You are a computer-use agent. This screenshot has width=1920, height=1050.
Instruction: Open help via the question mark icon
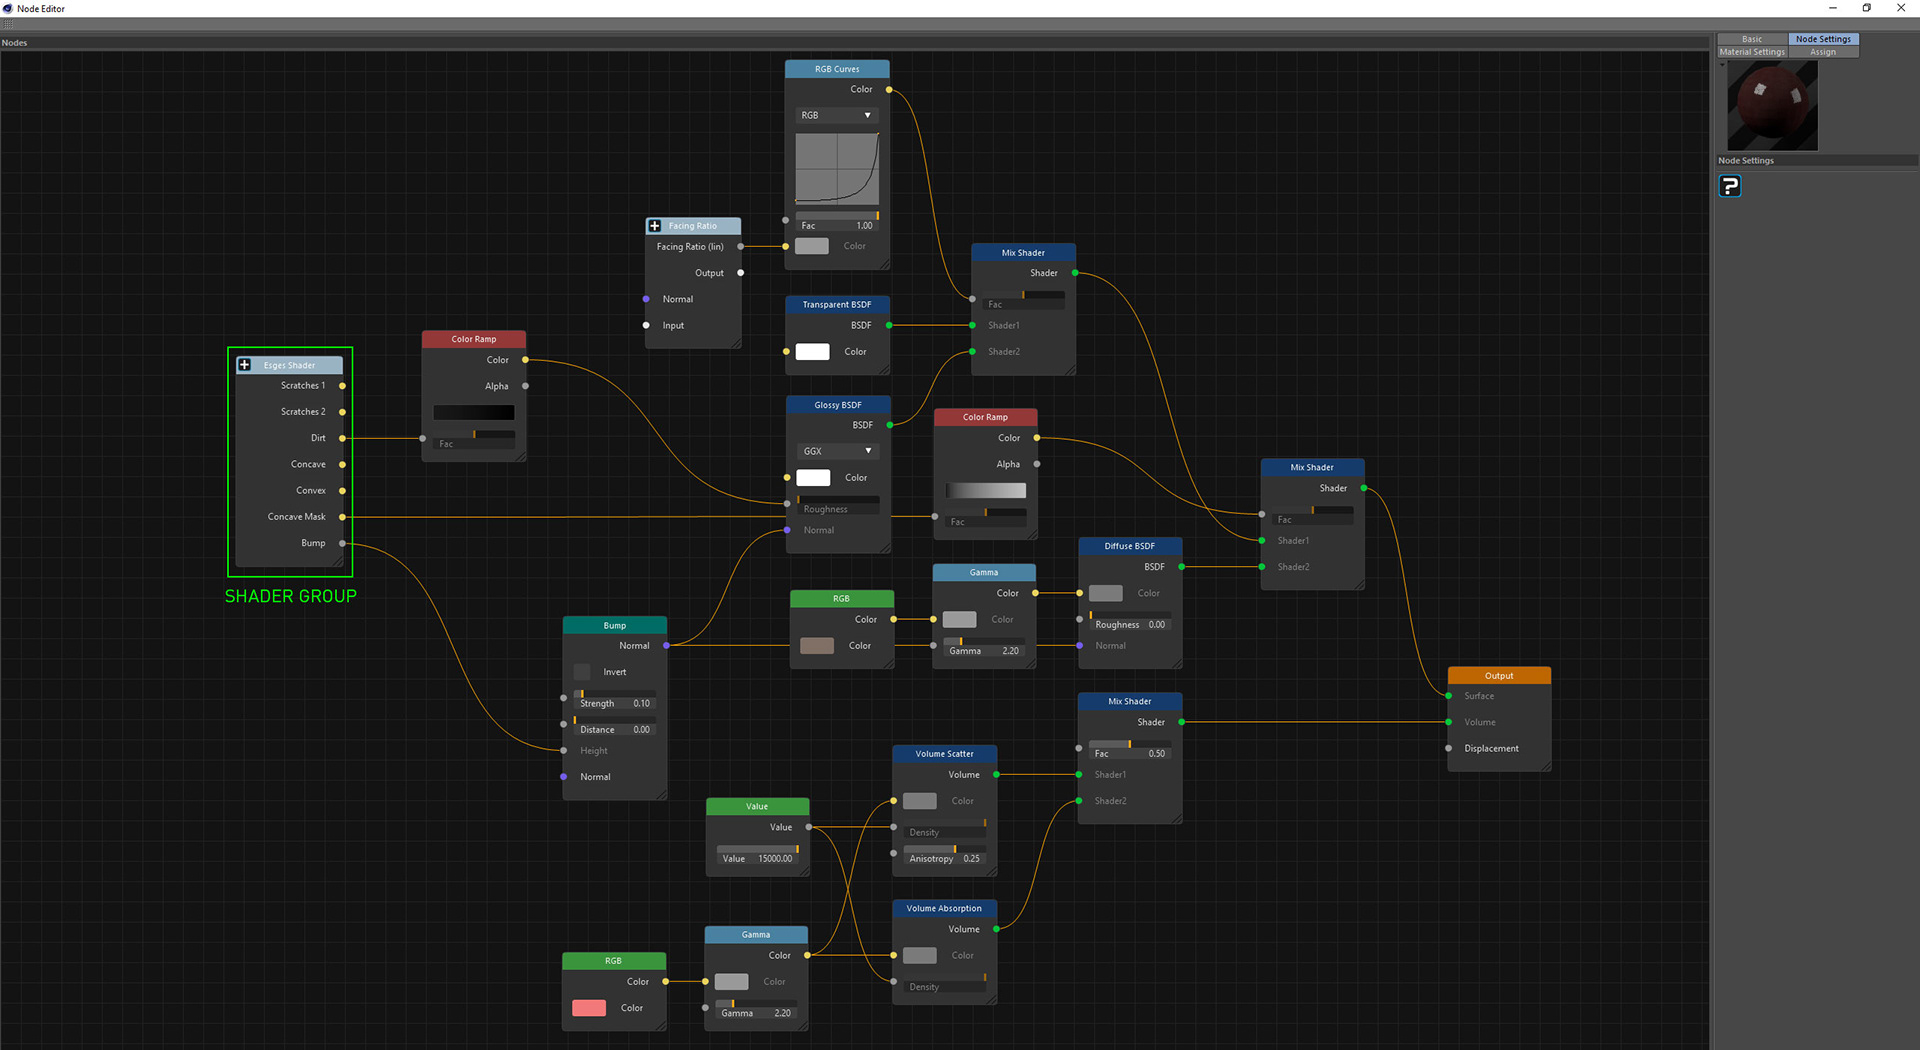pyautogui.click(x=1730, y=186)
